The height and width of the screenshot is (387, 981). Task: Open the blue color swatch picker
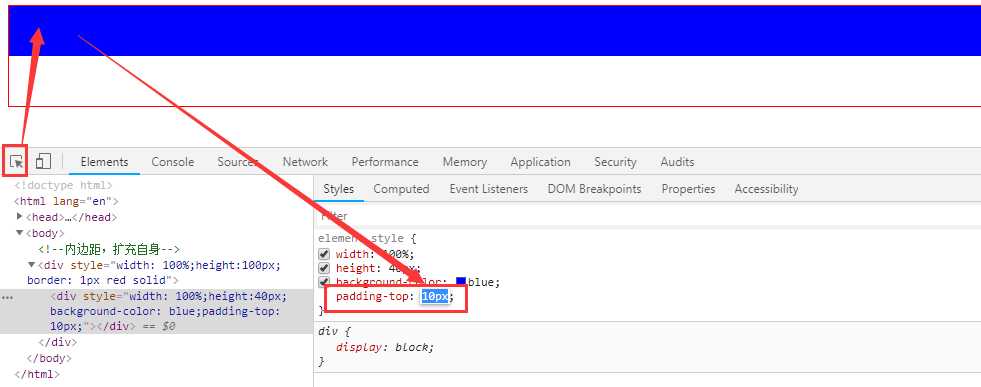point(461,282)
